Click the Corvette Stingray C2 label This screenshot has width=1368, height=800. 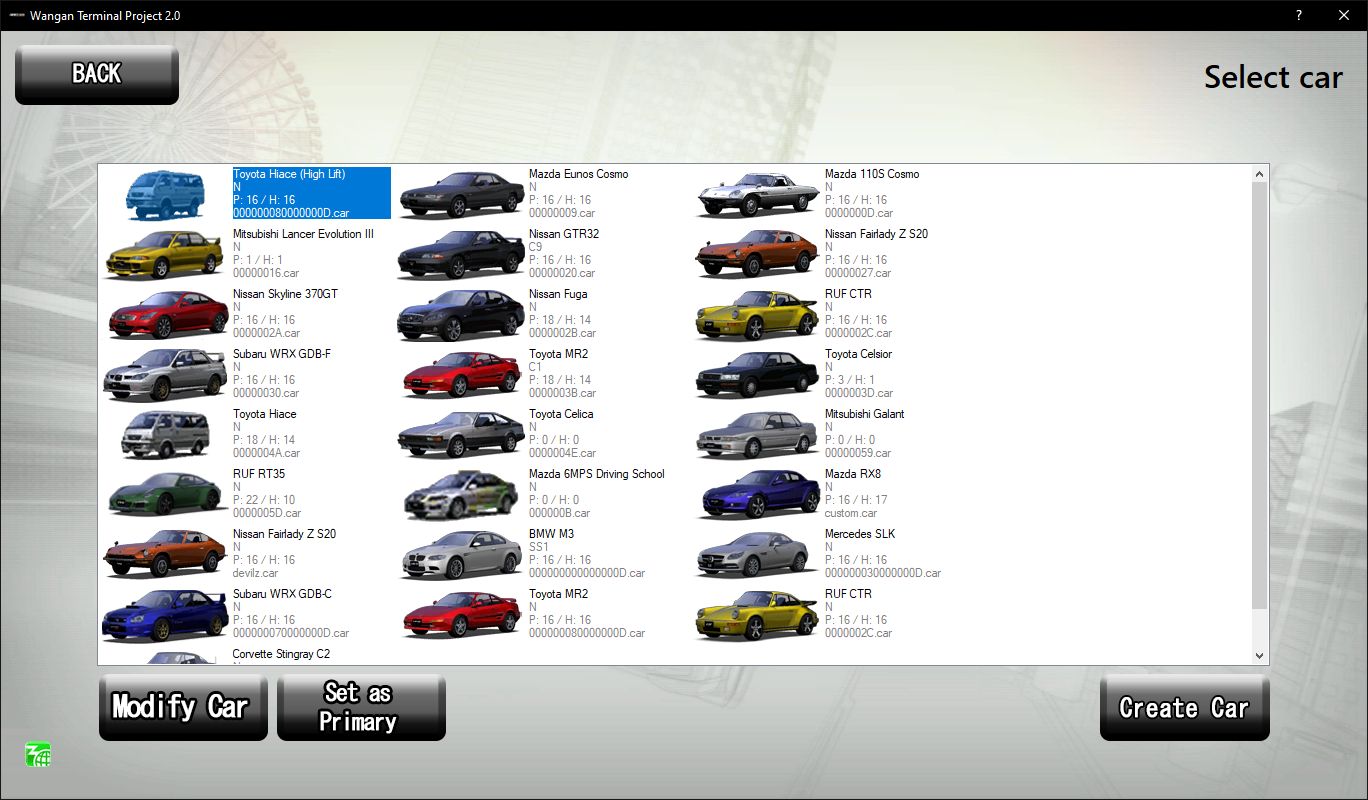(281, 654)
